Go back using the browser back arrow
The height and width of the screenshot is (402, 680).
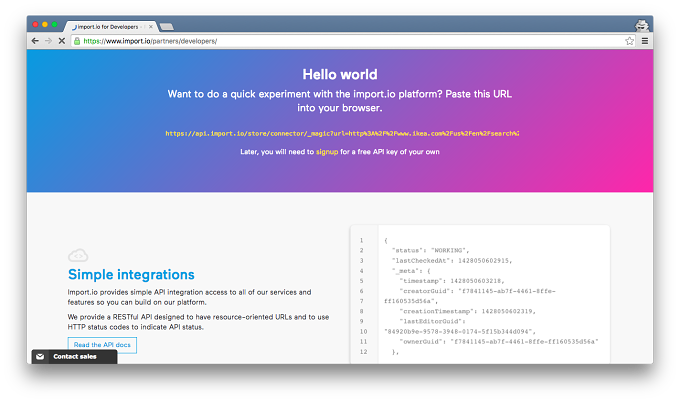click(35, 41)
